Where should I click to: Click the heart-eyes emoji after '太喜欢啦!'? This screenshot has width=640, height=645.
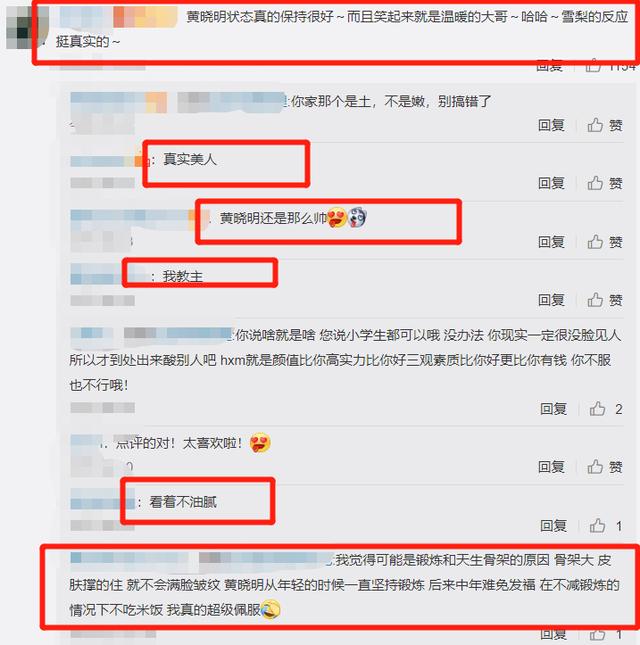click(x=260, y=443)
